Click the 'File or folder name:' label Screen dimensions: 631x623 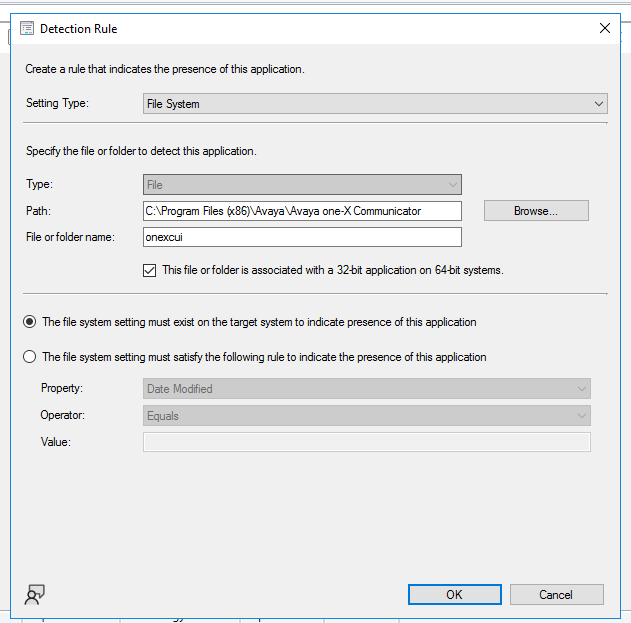coord(70,237)
